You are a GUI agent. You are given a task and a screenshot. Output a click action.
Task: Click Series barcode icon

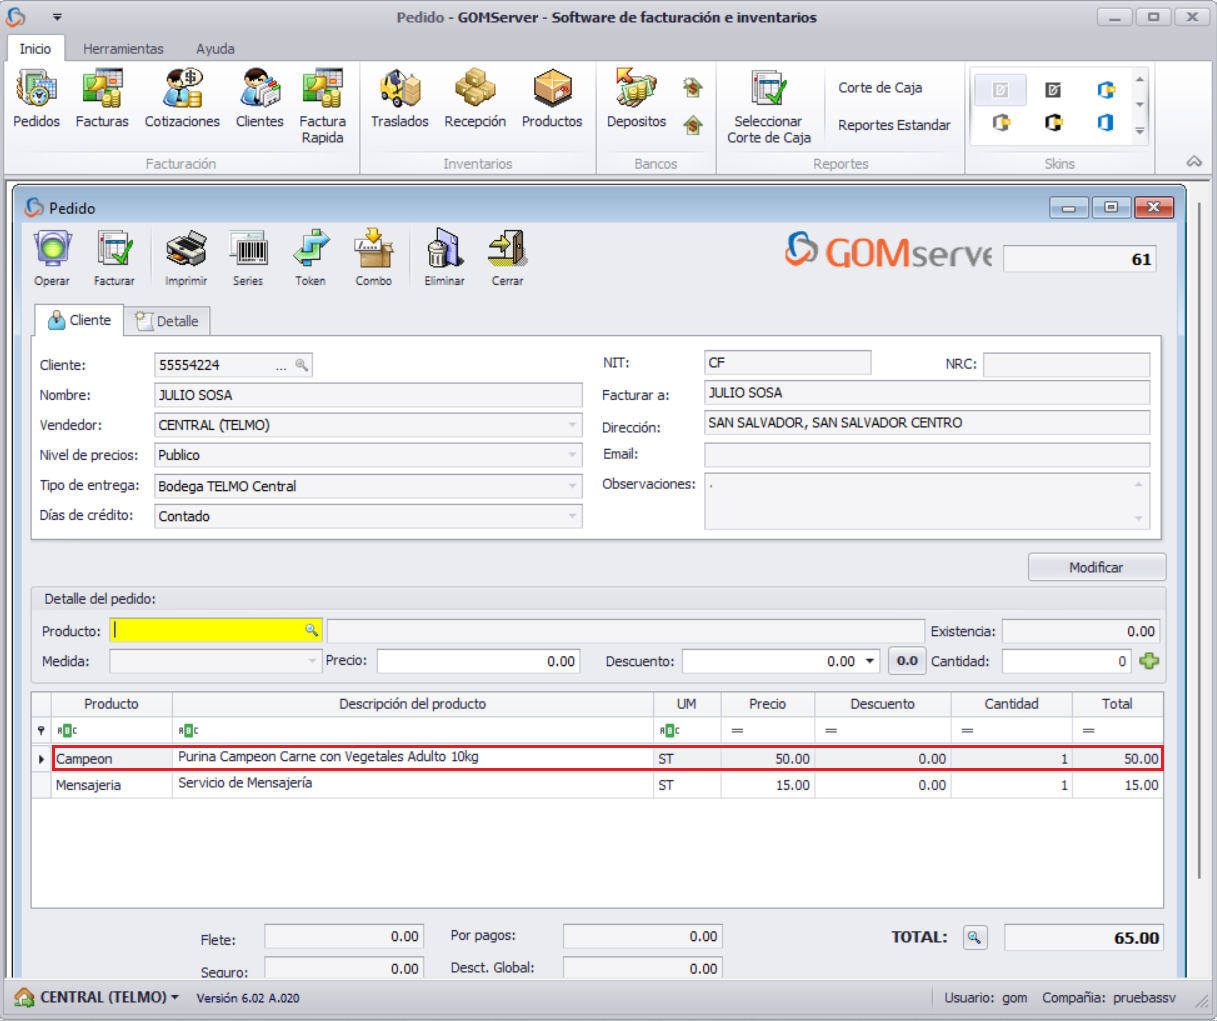click(x=248, y=259)
